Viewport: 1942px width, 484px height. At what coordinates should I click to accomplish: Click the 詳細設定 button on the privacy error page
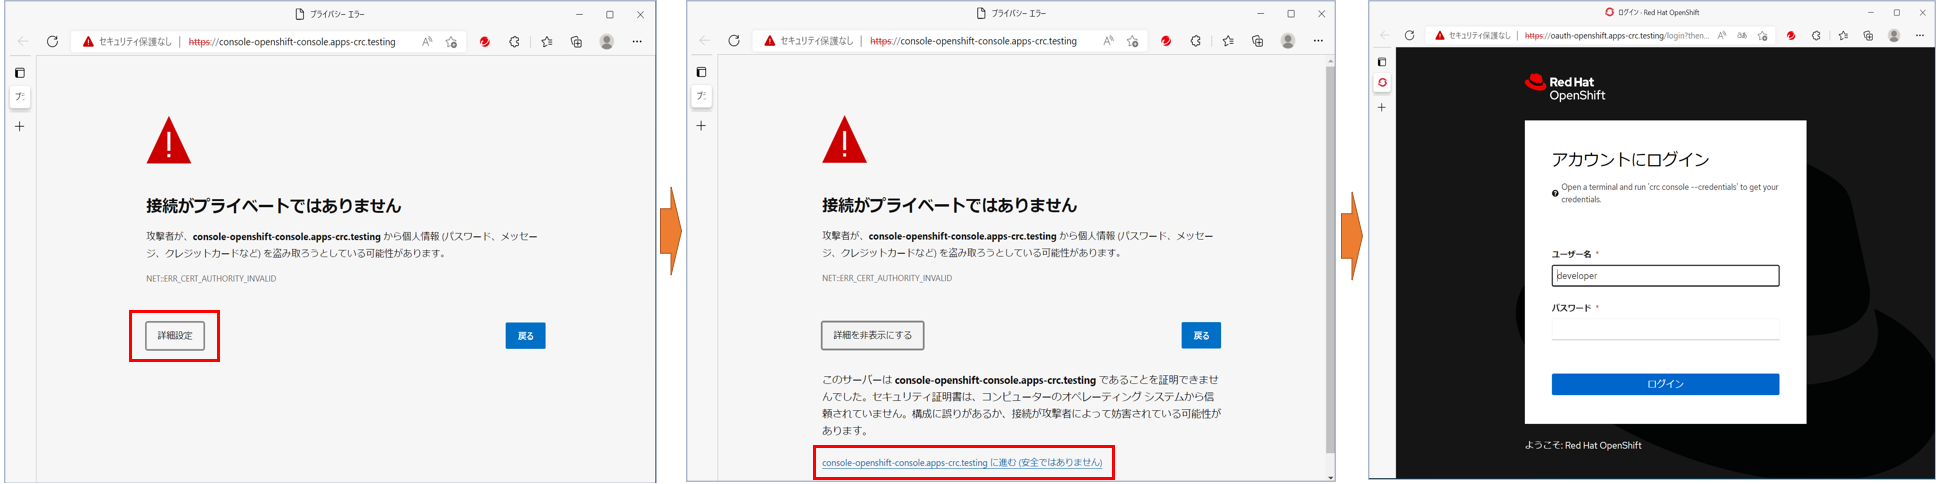click(175, 335)
